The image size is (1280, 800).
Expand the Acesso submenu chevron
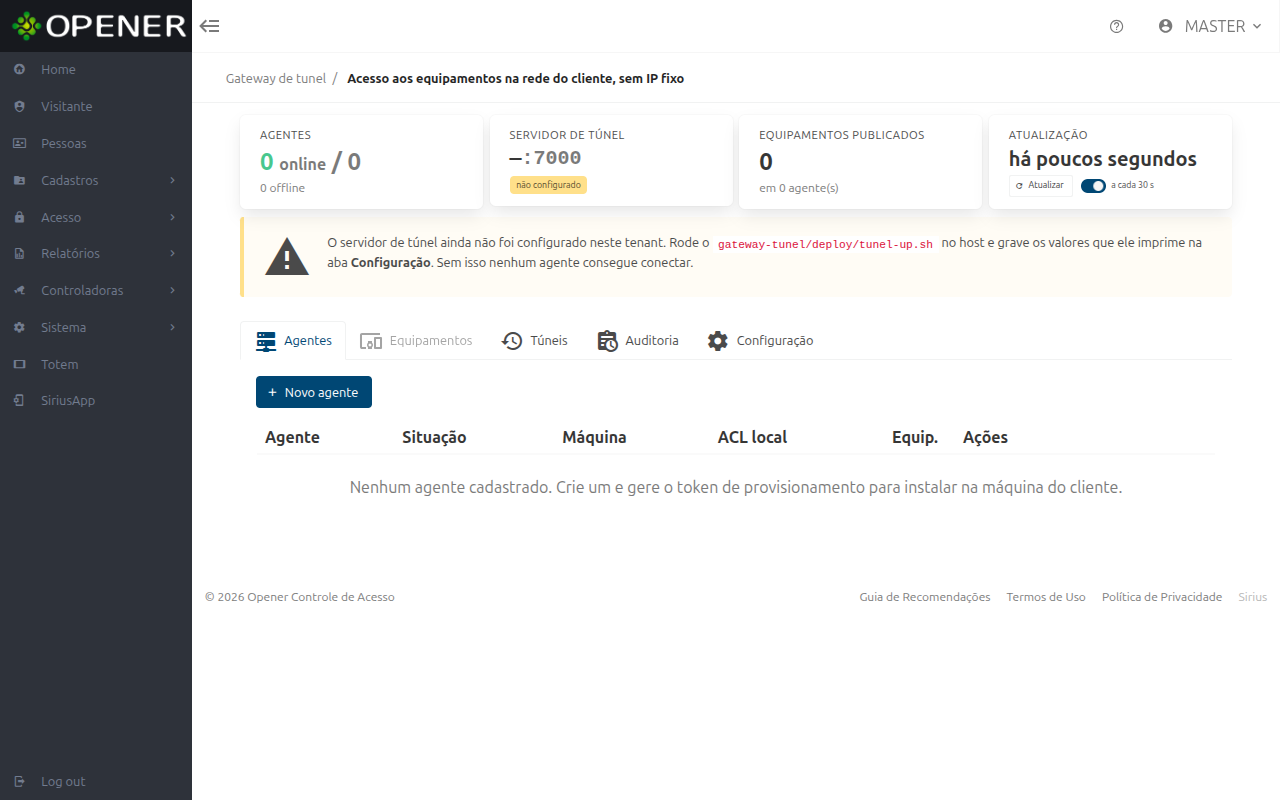pyautogui.click(x=172, y=217)
